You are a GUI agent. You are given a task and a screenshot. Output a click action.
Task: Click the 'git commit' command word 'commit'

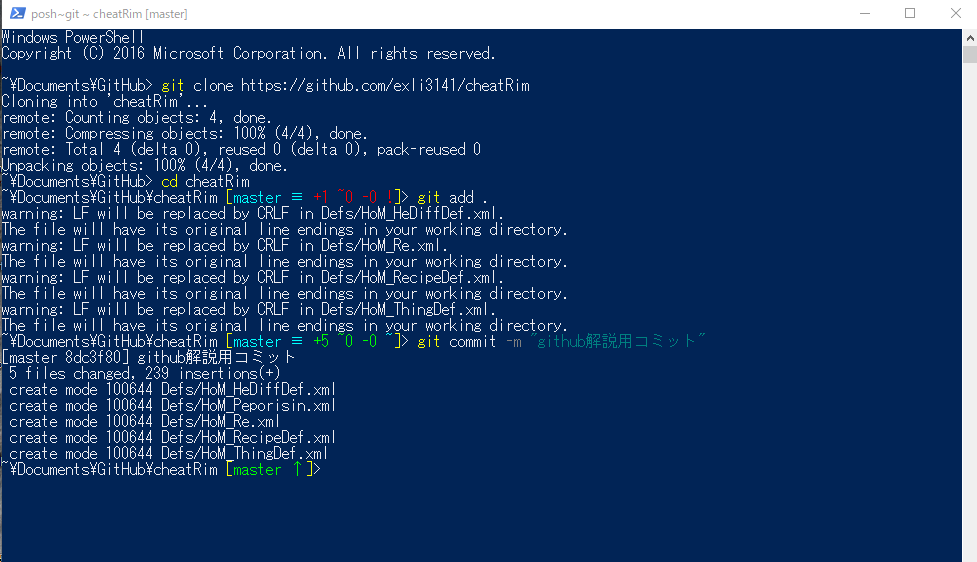[472, 341]
